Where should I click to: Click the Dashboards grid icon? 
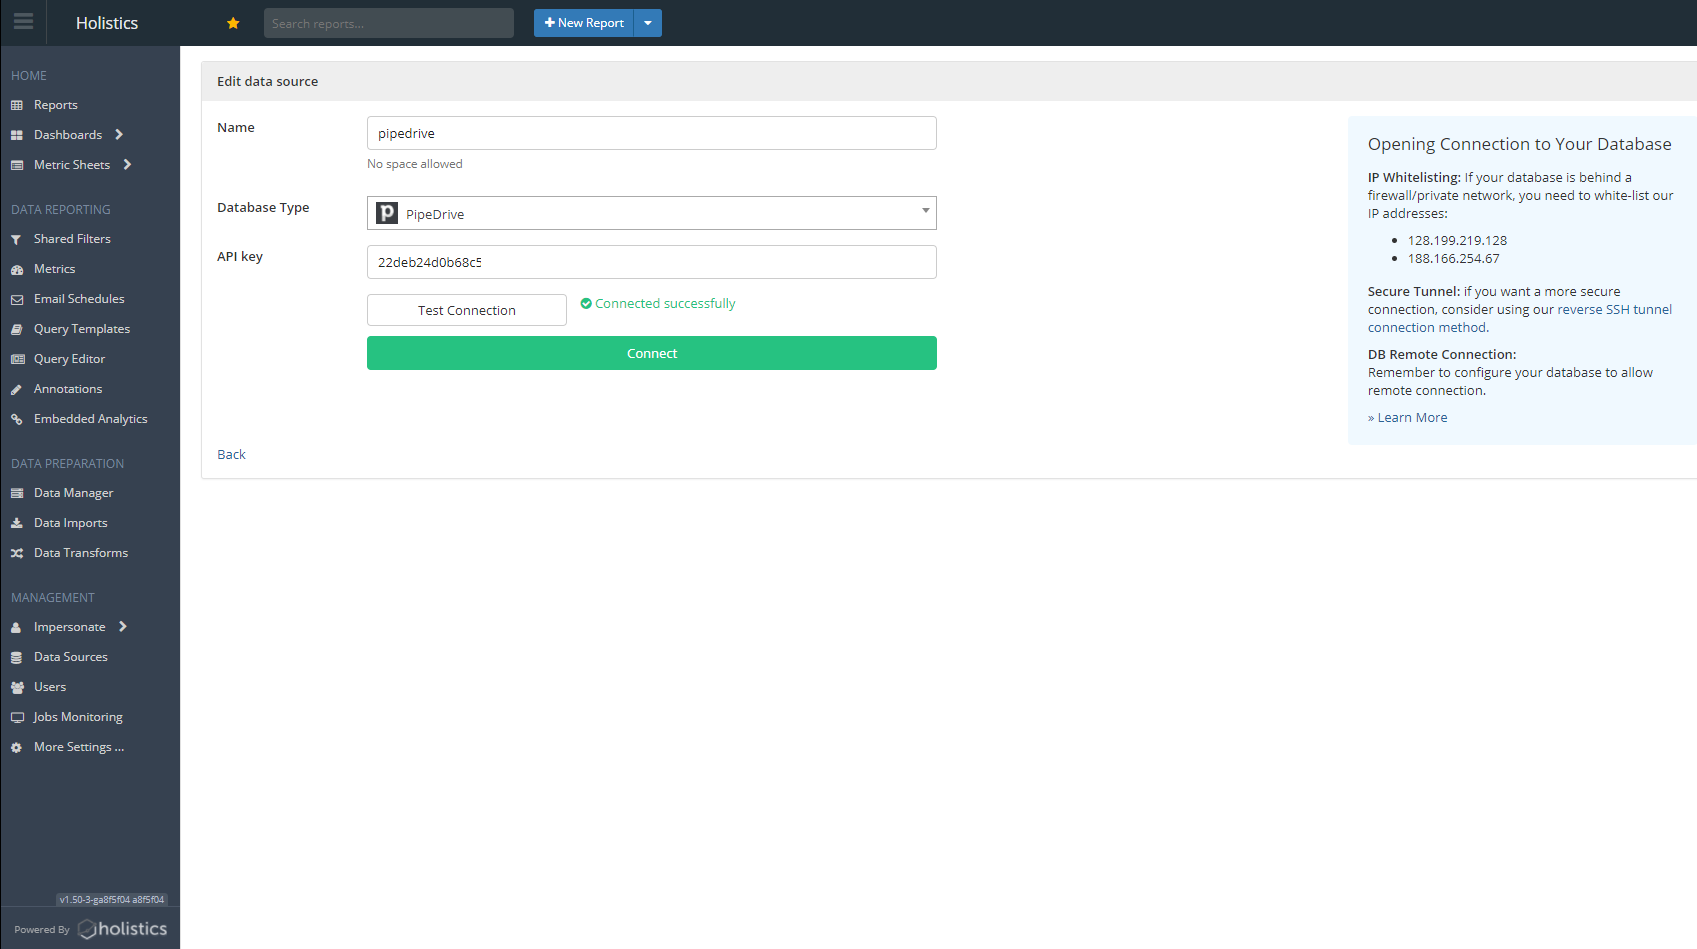(17, 135)
